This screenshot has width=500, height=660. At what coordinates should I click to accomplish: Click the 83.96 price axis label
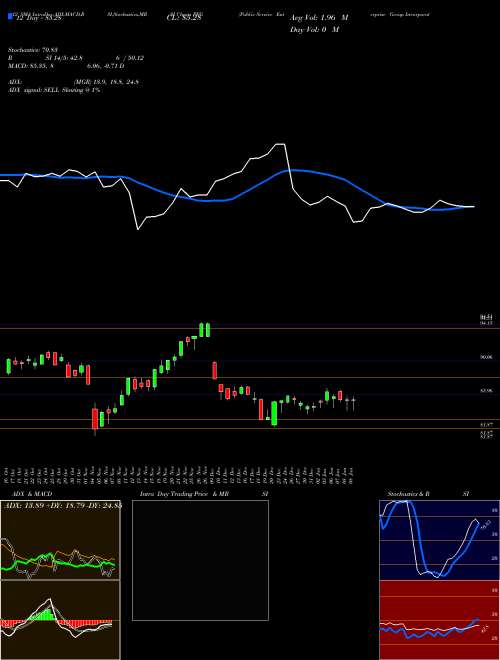[486, 391]
